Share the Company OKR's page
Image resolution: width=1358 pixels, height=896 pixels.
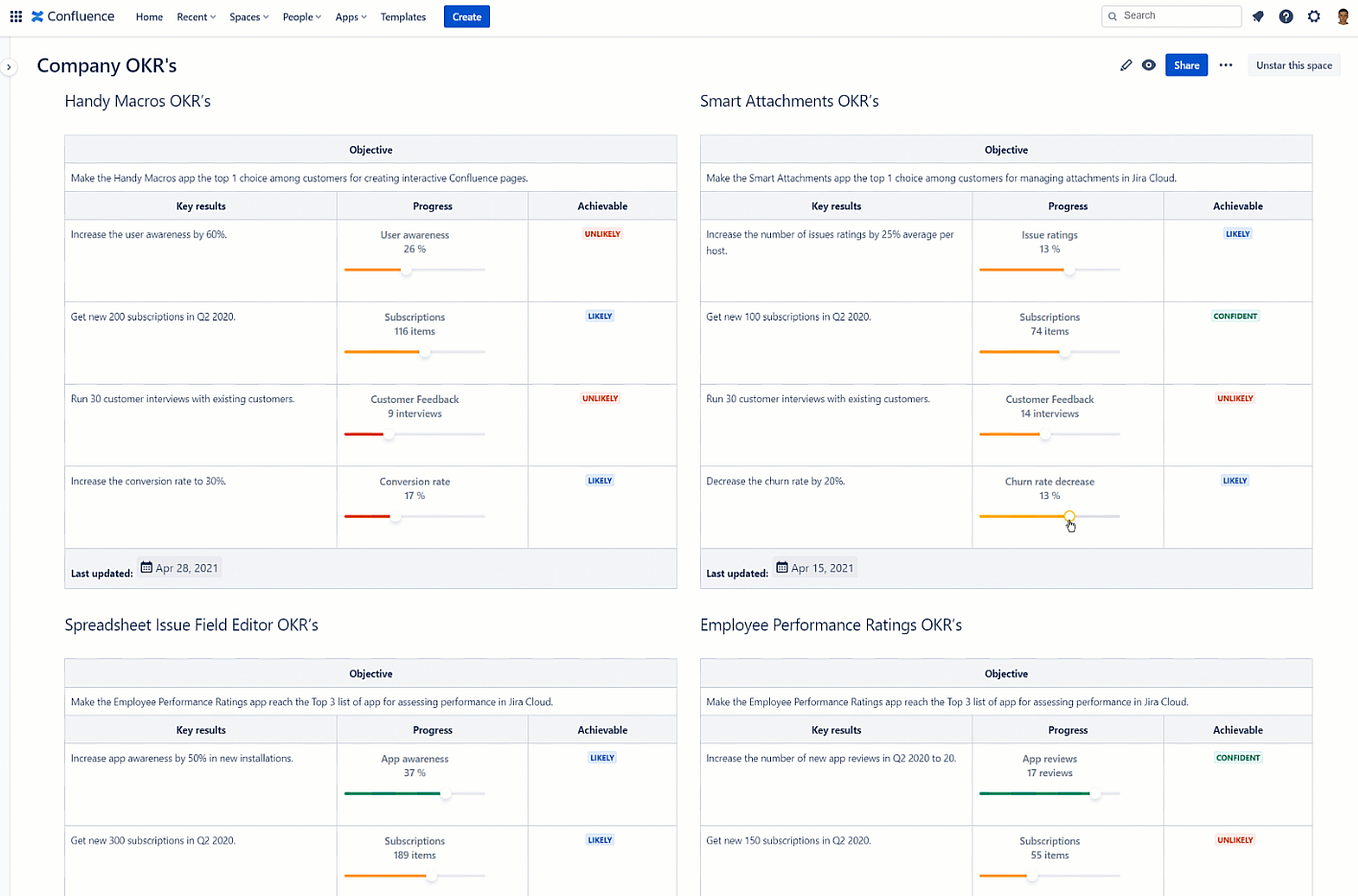click(1186, 64)
